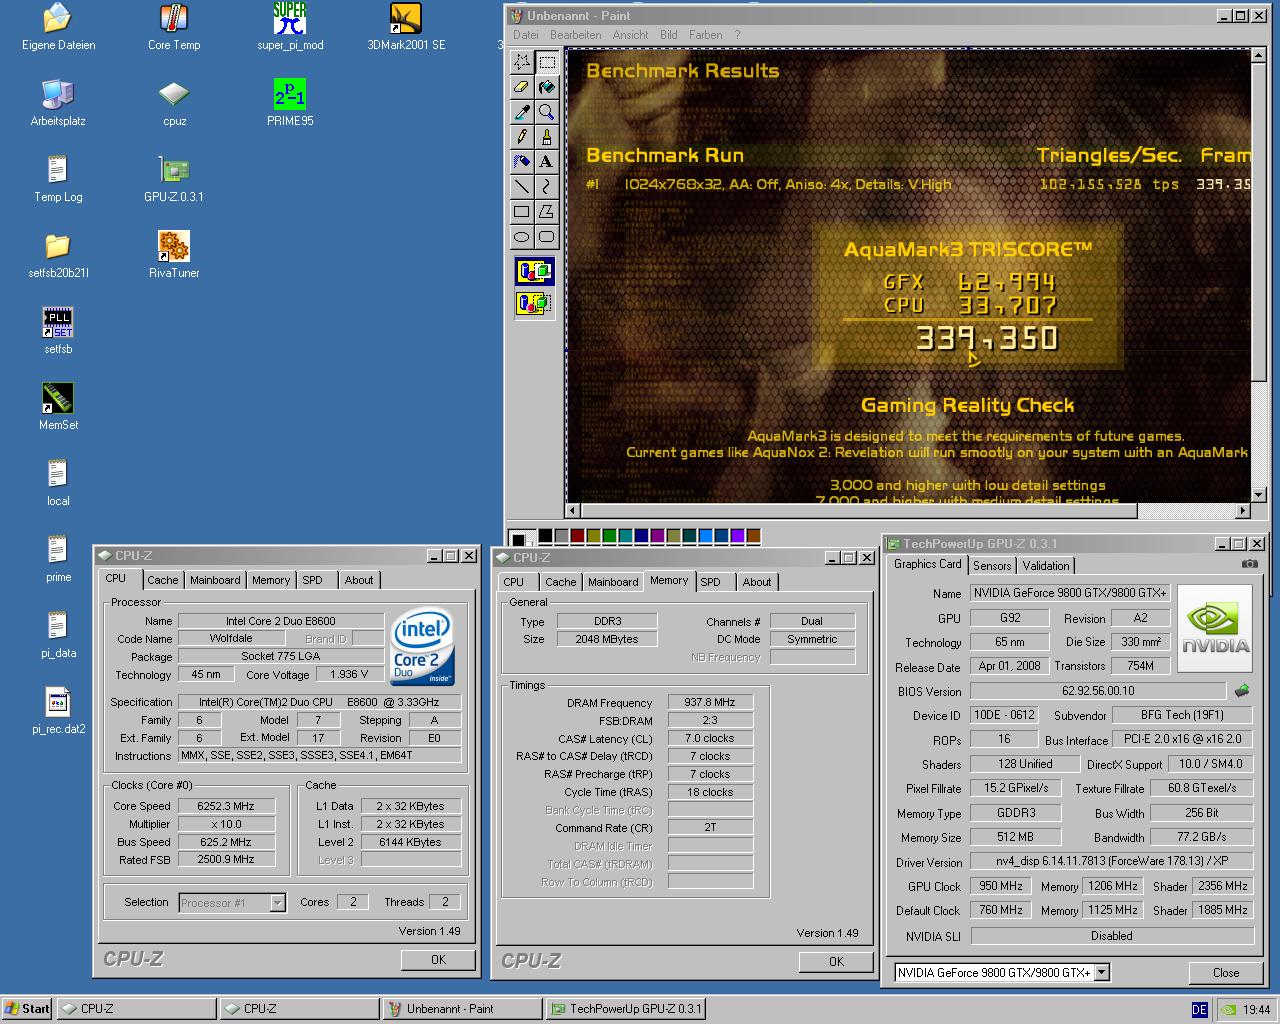Open the 3DMark2001 SE desktop shortcut
The image size is (1280, 1024).
coord(406,28)
